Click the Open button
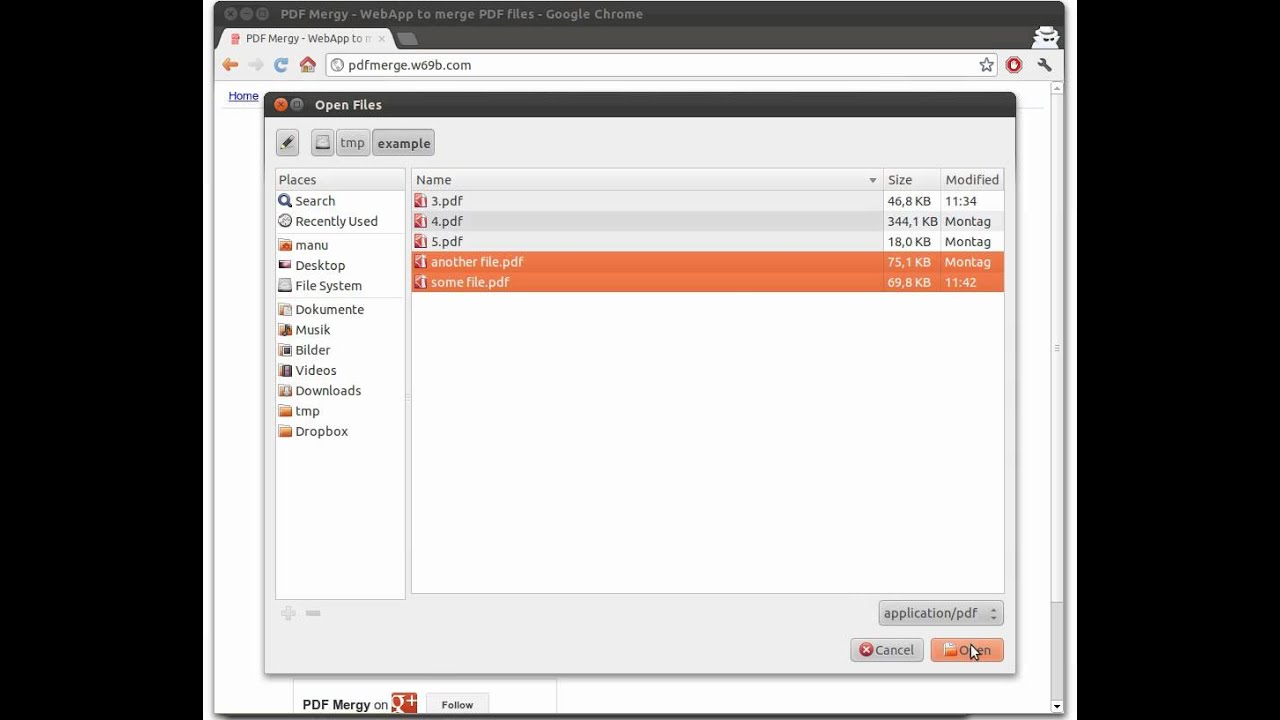The image size is (1280, 720). click(967, 650)
